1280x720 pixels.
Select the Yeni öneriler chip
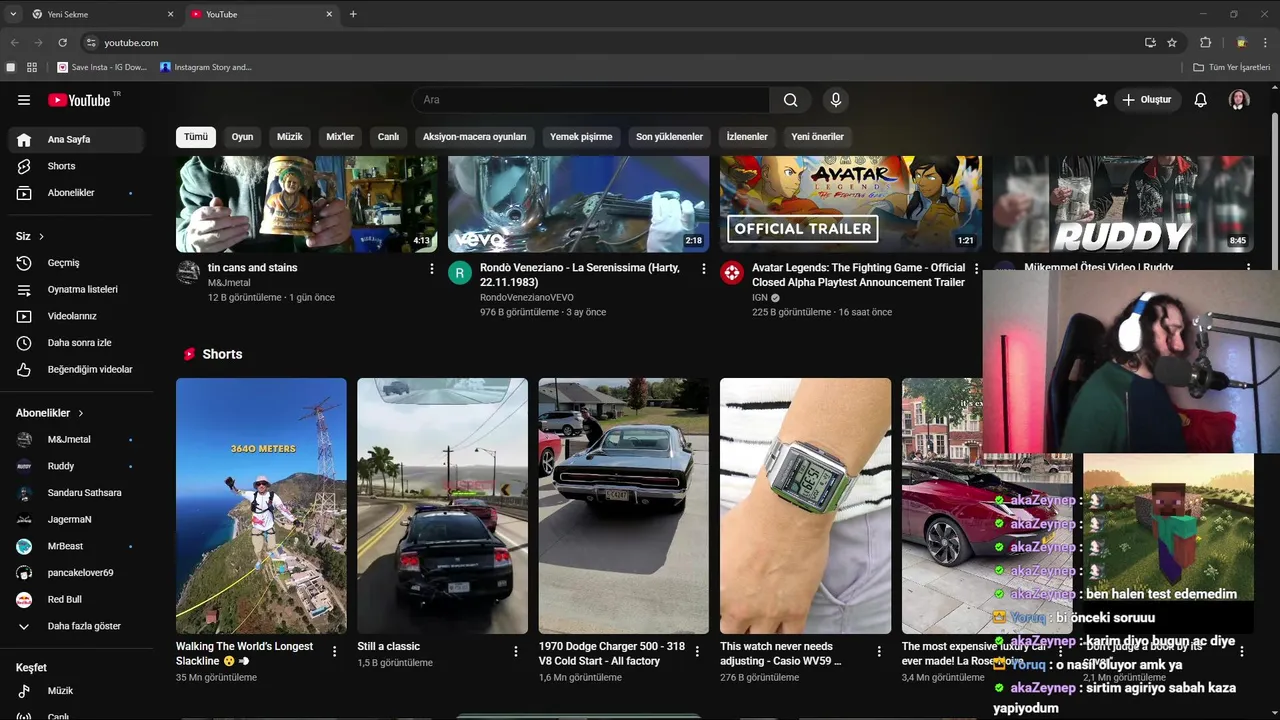[818, 137]
